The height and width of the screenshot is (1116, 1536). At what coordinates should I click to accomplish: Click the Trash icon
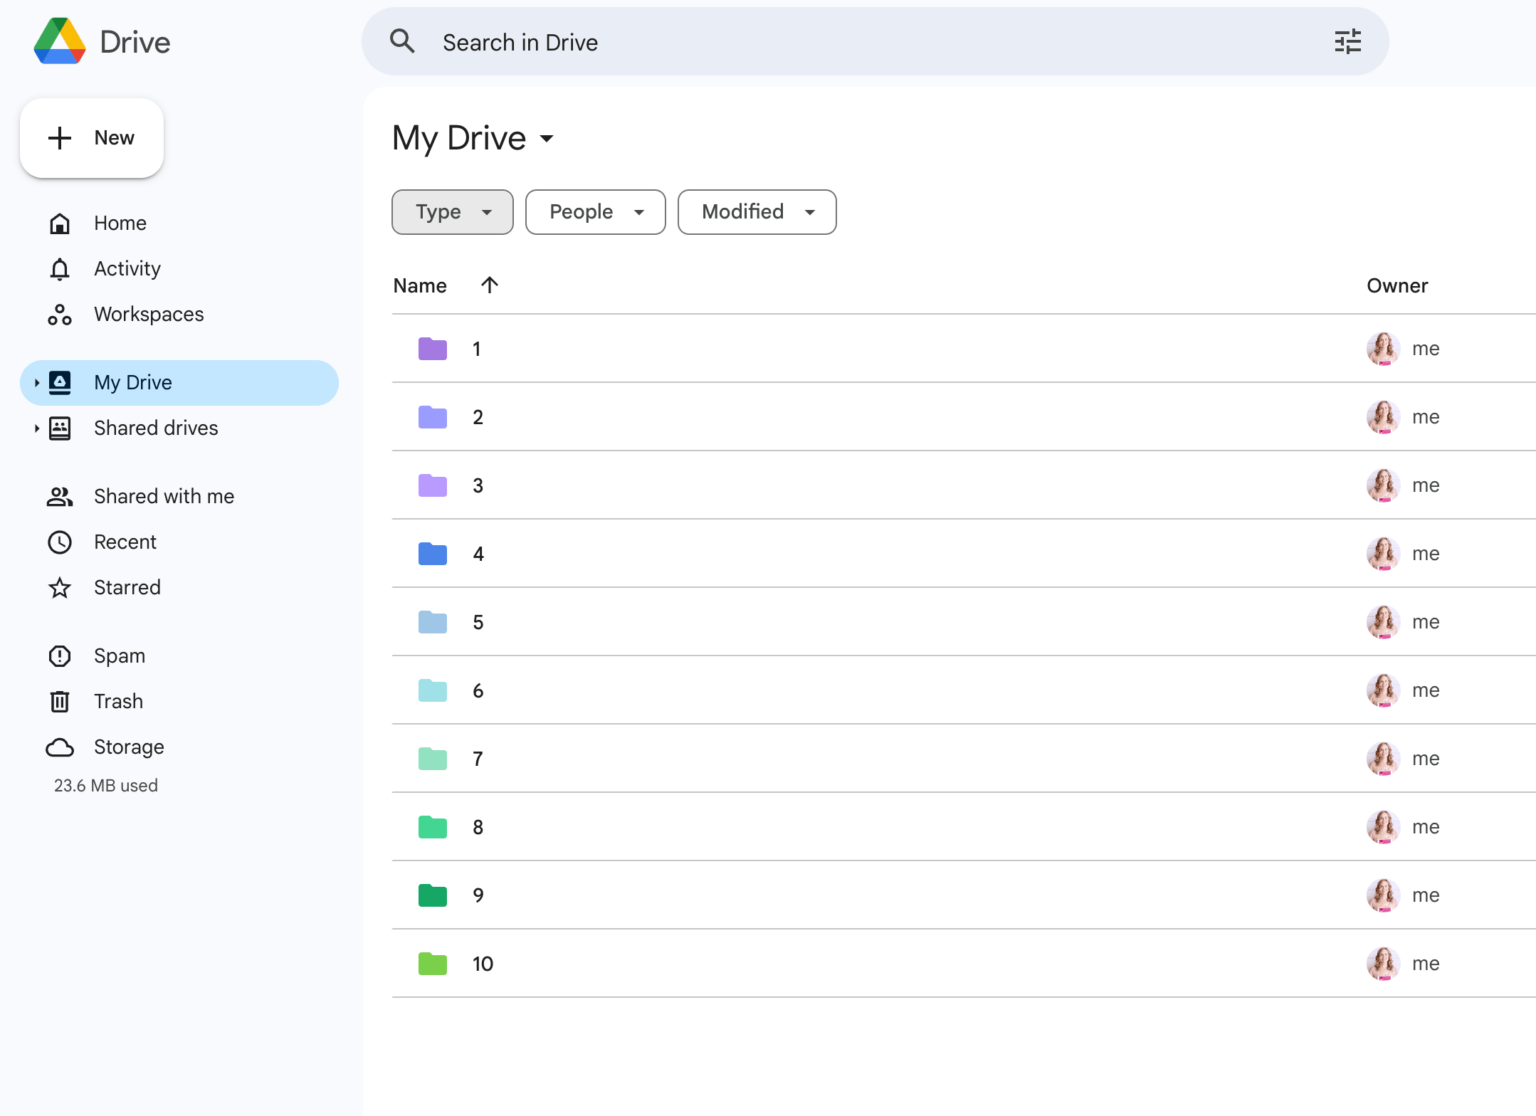60,701
